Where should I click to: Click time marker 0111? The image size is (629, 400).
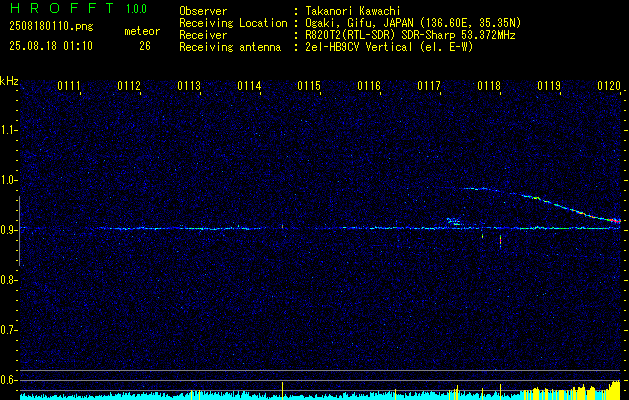pyautogui.click(x=69, y=86)
